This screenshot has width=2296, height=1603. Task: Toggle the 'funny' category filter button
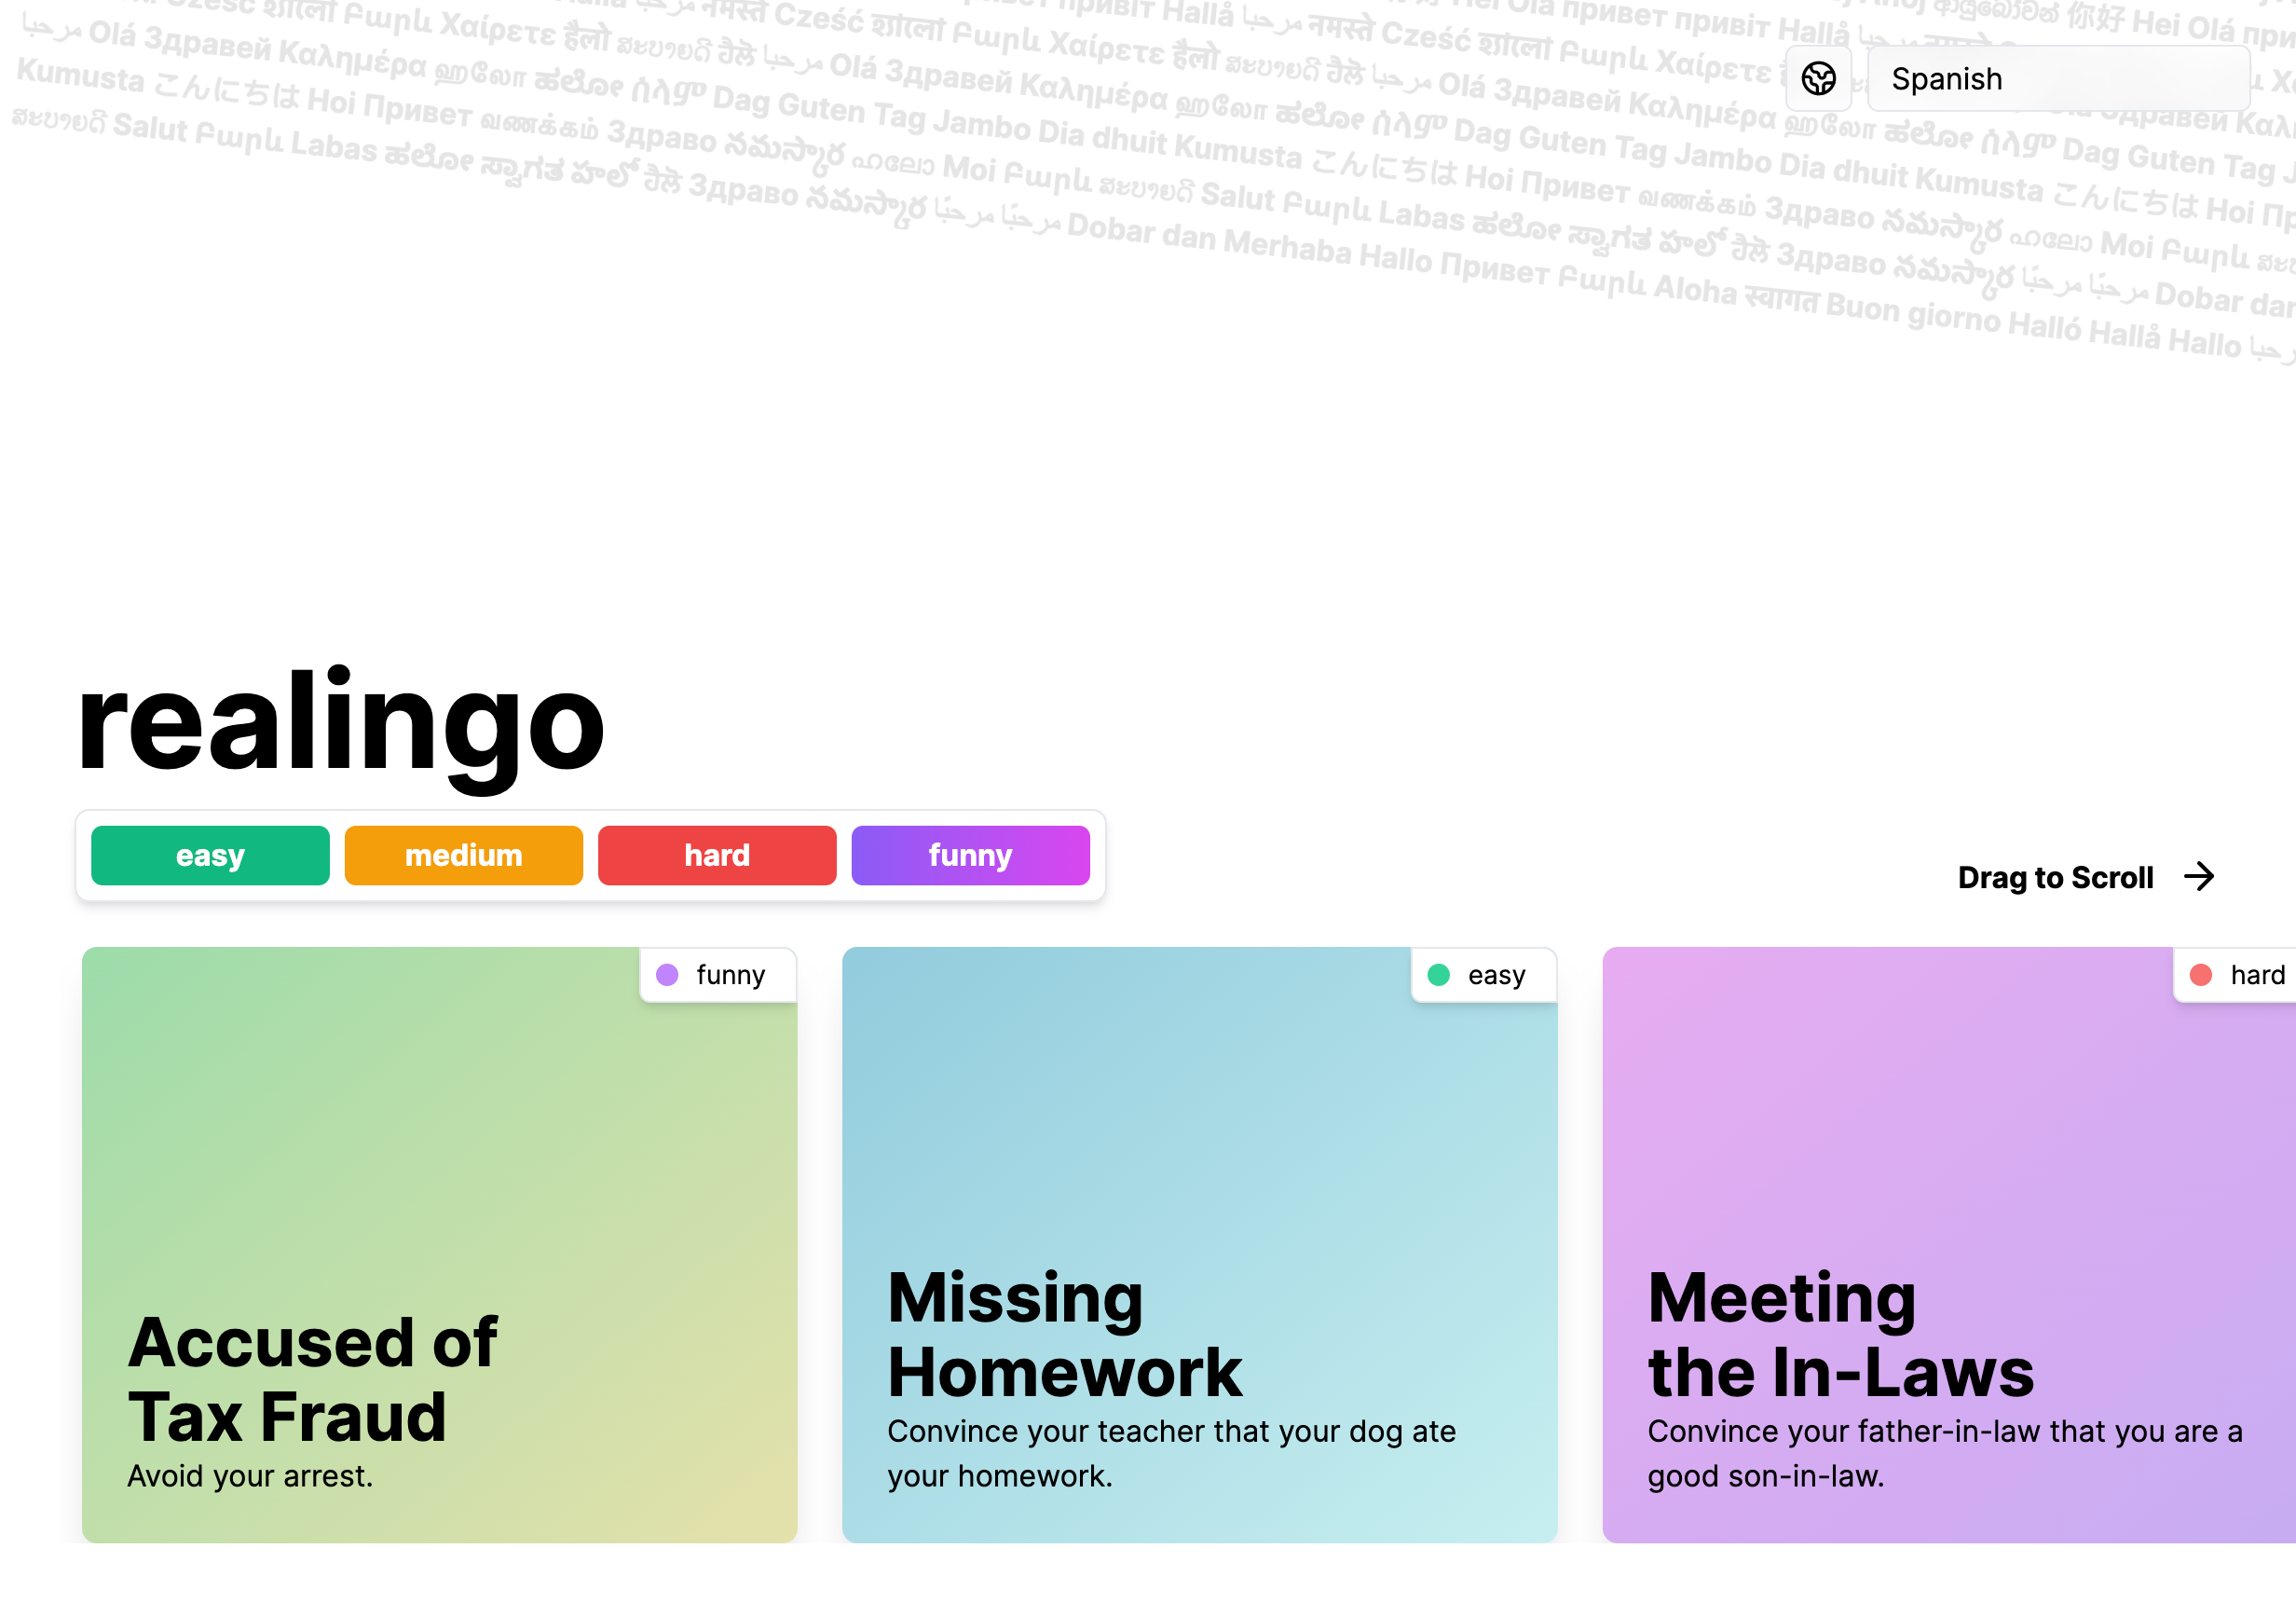point(970,855)
